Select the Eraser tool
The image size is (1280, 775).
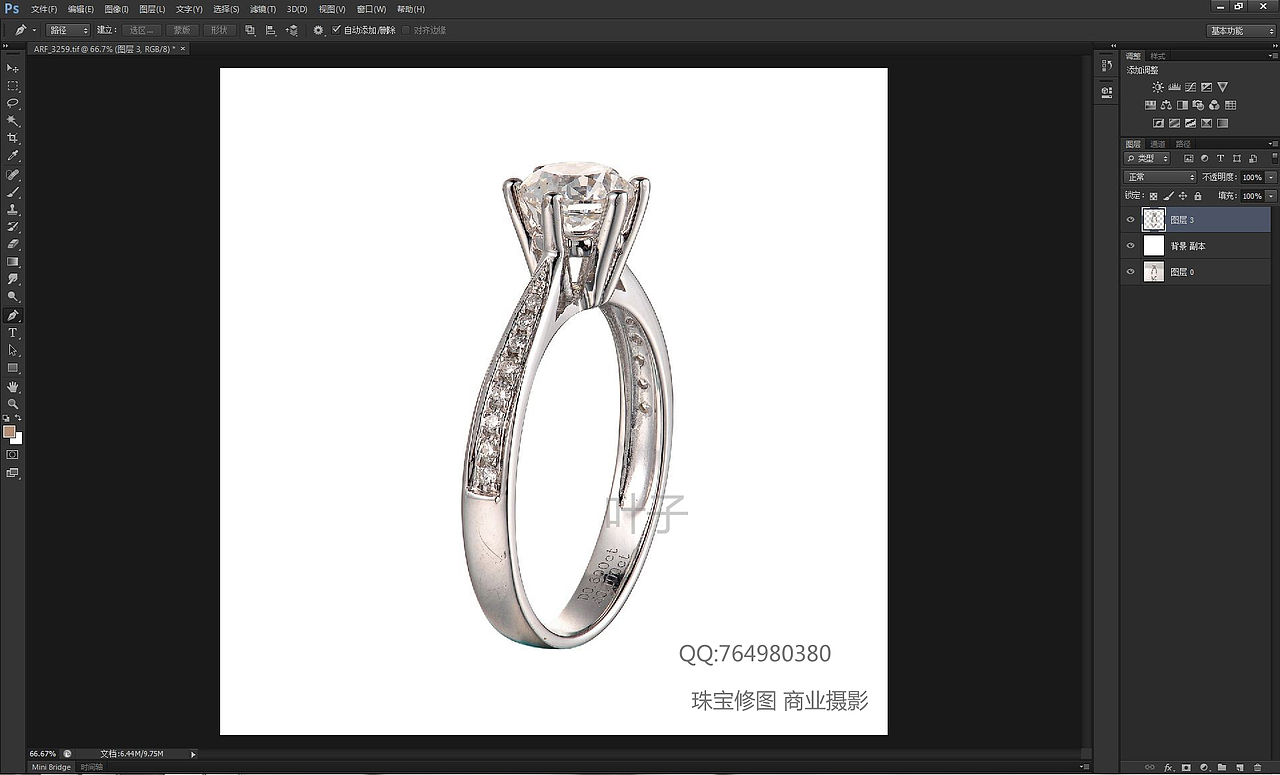tap(13, 244)
